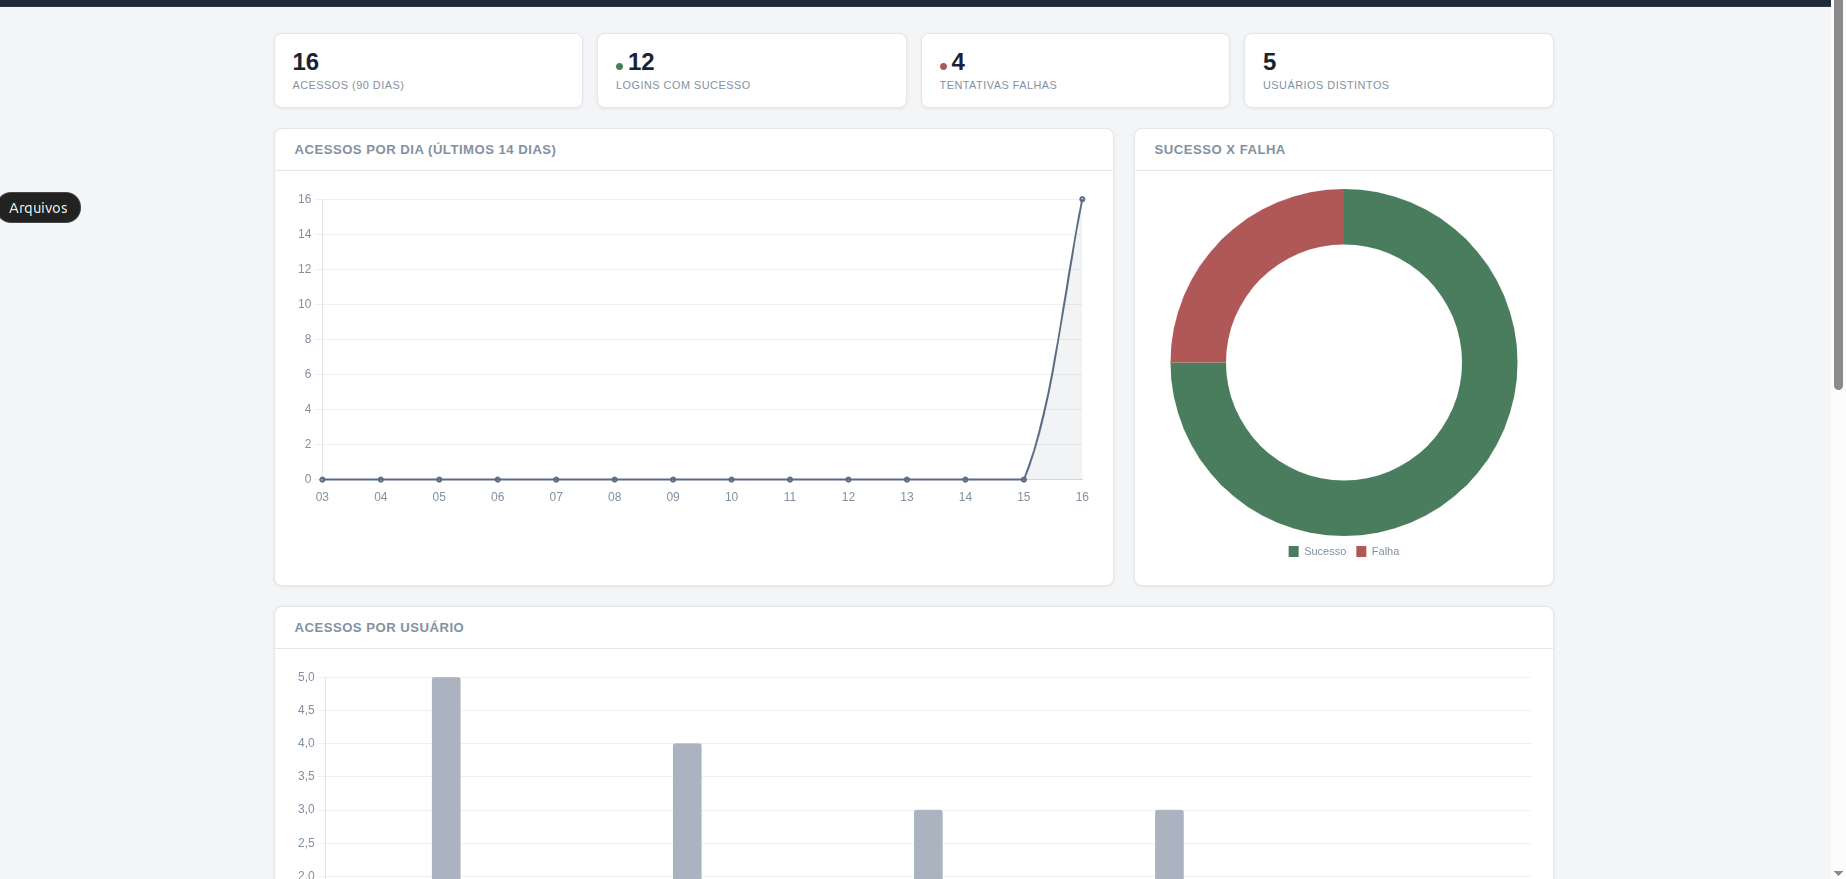Viewport: 1846px width, 879px height.
Task: Click the red dot beside 4
Action: click(x=943, y=66)
